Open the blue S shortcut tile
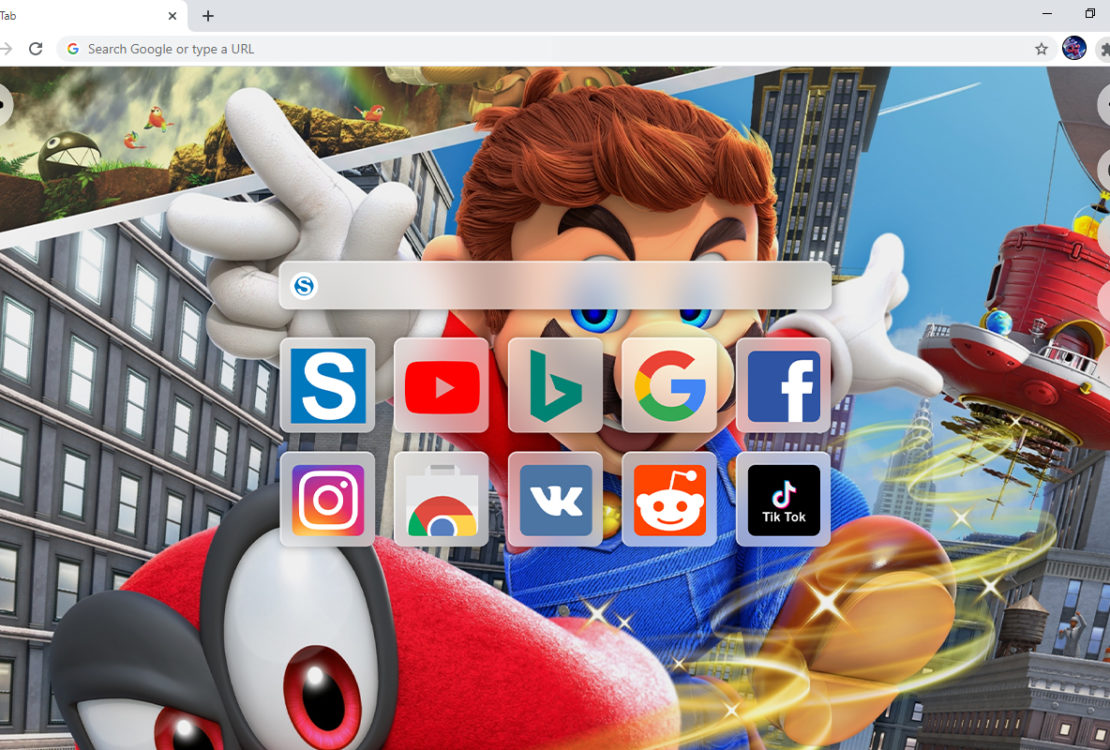 click(x=327, y=385)
